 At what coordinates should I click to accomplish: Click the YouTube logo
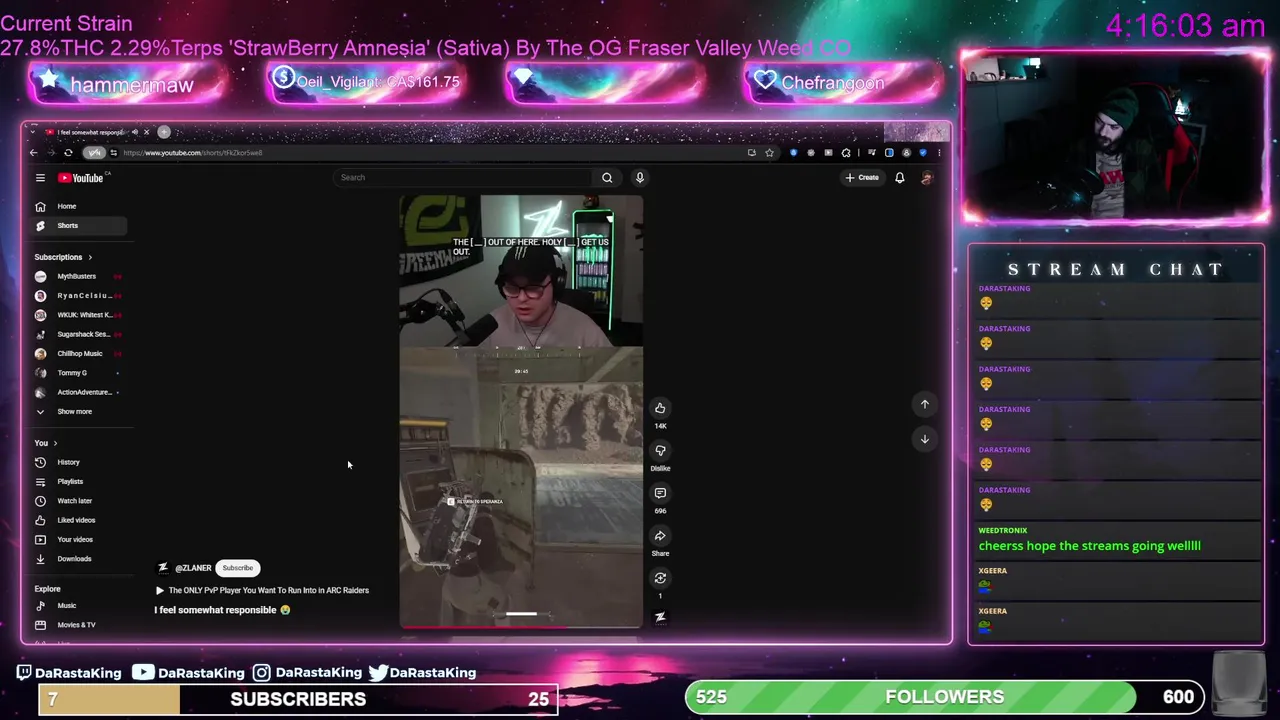(x=81, y=178)
